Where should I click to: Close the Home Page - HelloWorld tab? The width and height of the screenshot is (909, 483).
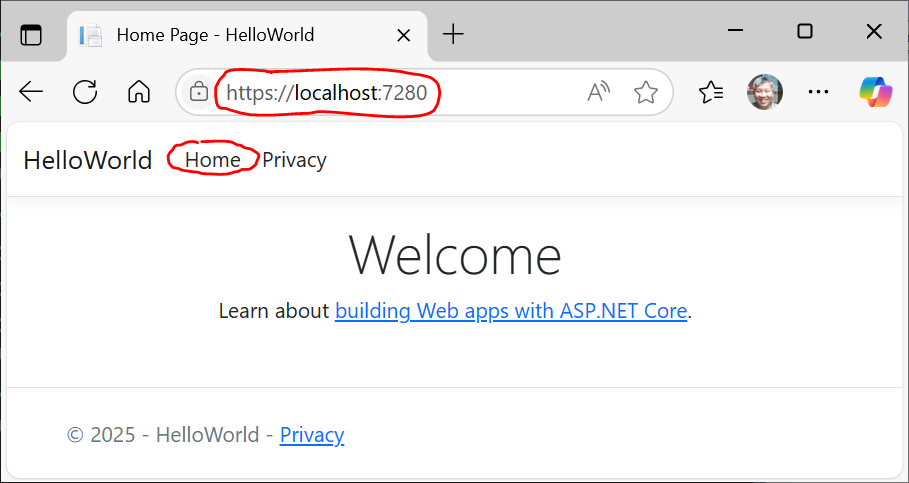(x=404, y=35)
